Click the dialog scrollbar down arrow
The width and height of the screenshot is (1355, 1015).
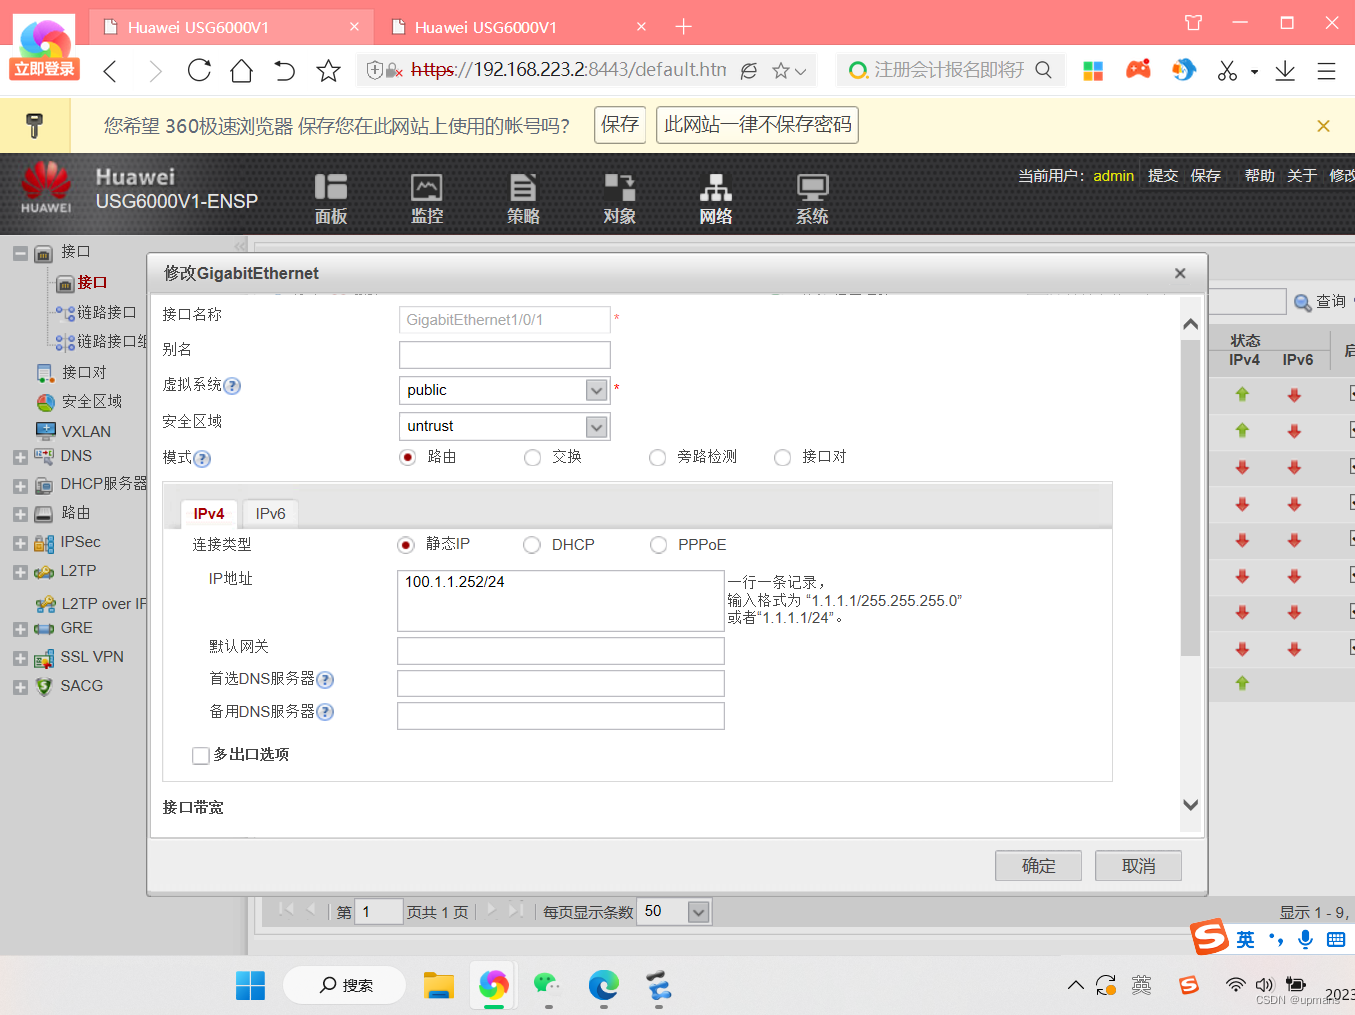1190,805
